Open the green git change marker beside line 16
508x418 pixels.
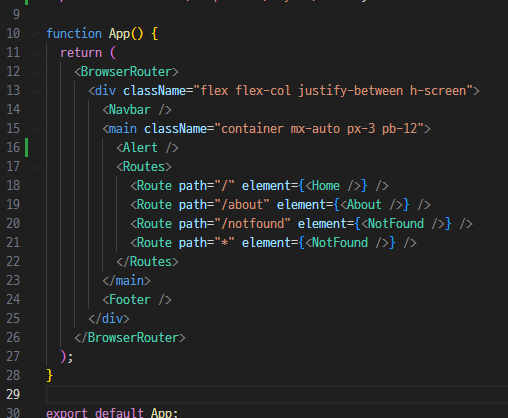pos(26,148)
